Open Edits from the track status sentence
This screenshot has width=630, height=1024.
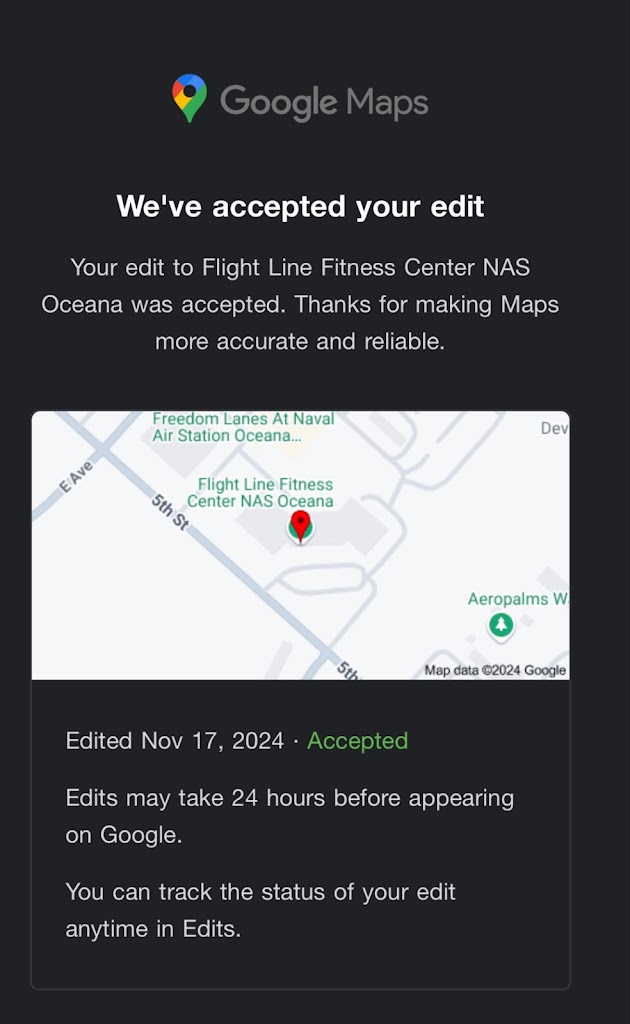click(x=210, y=928)
